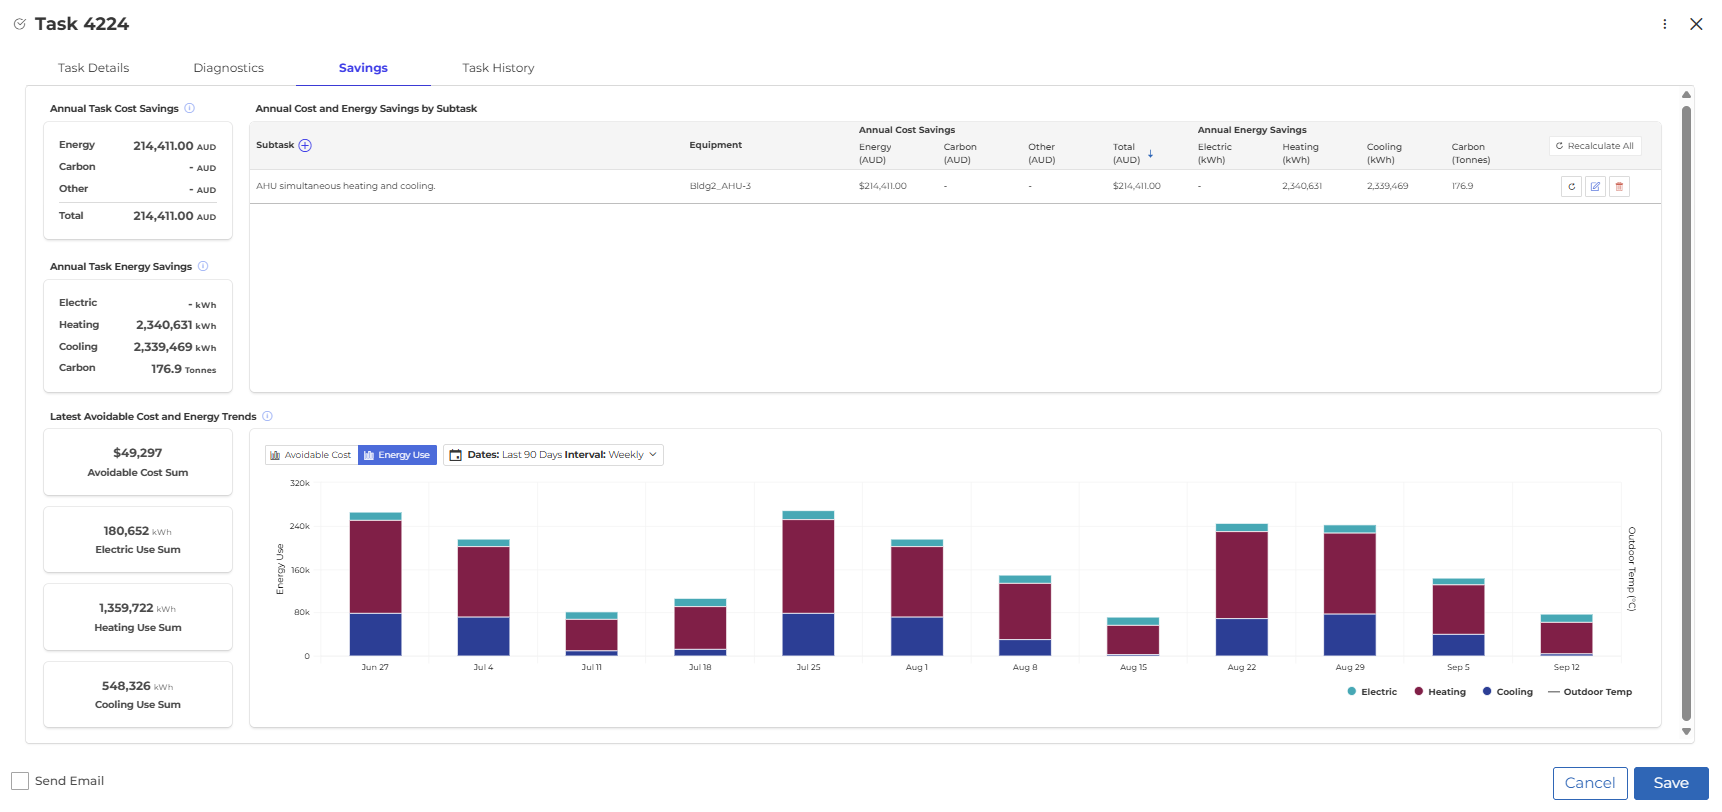Image resolution: width=1722 pixels, height=812 pixels.
Task: Enable the Send Email checkbox
Action: pyautogui.click(x=20, y=781)
